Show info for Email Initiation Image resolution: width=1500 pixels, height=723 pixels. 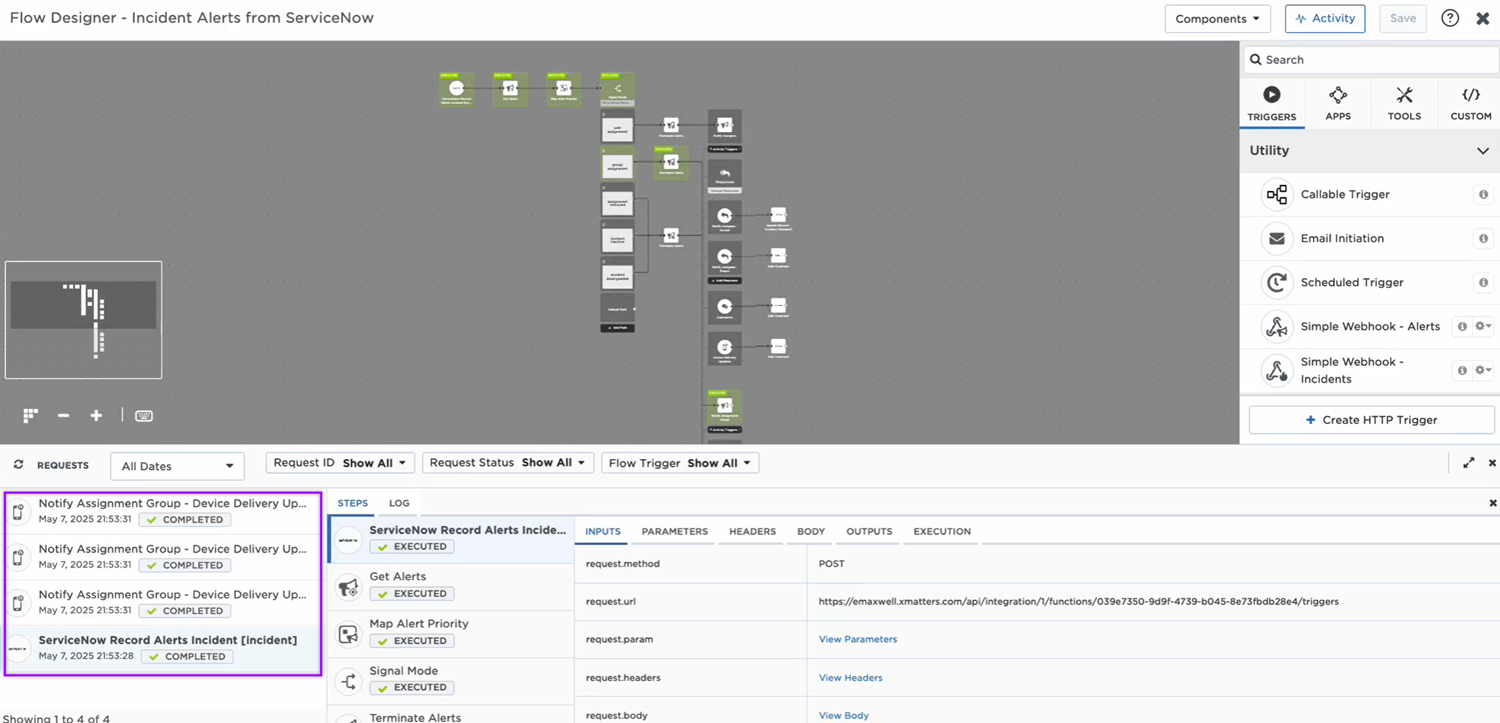1483,238
